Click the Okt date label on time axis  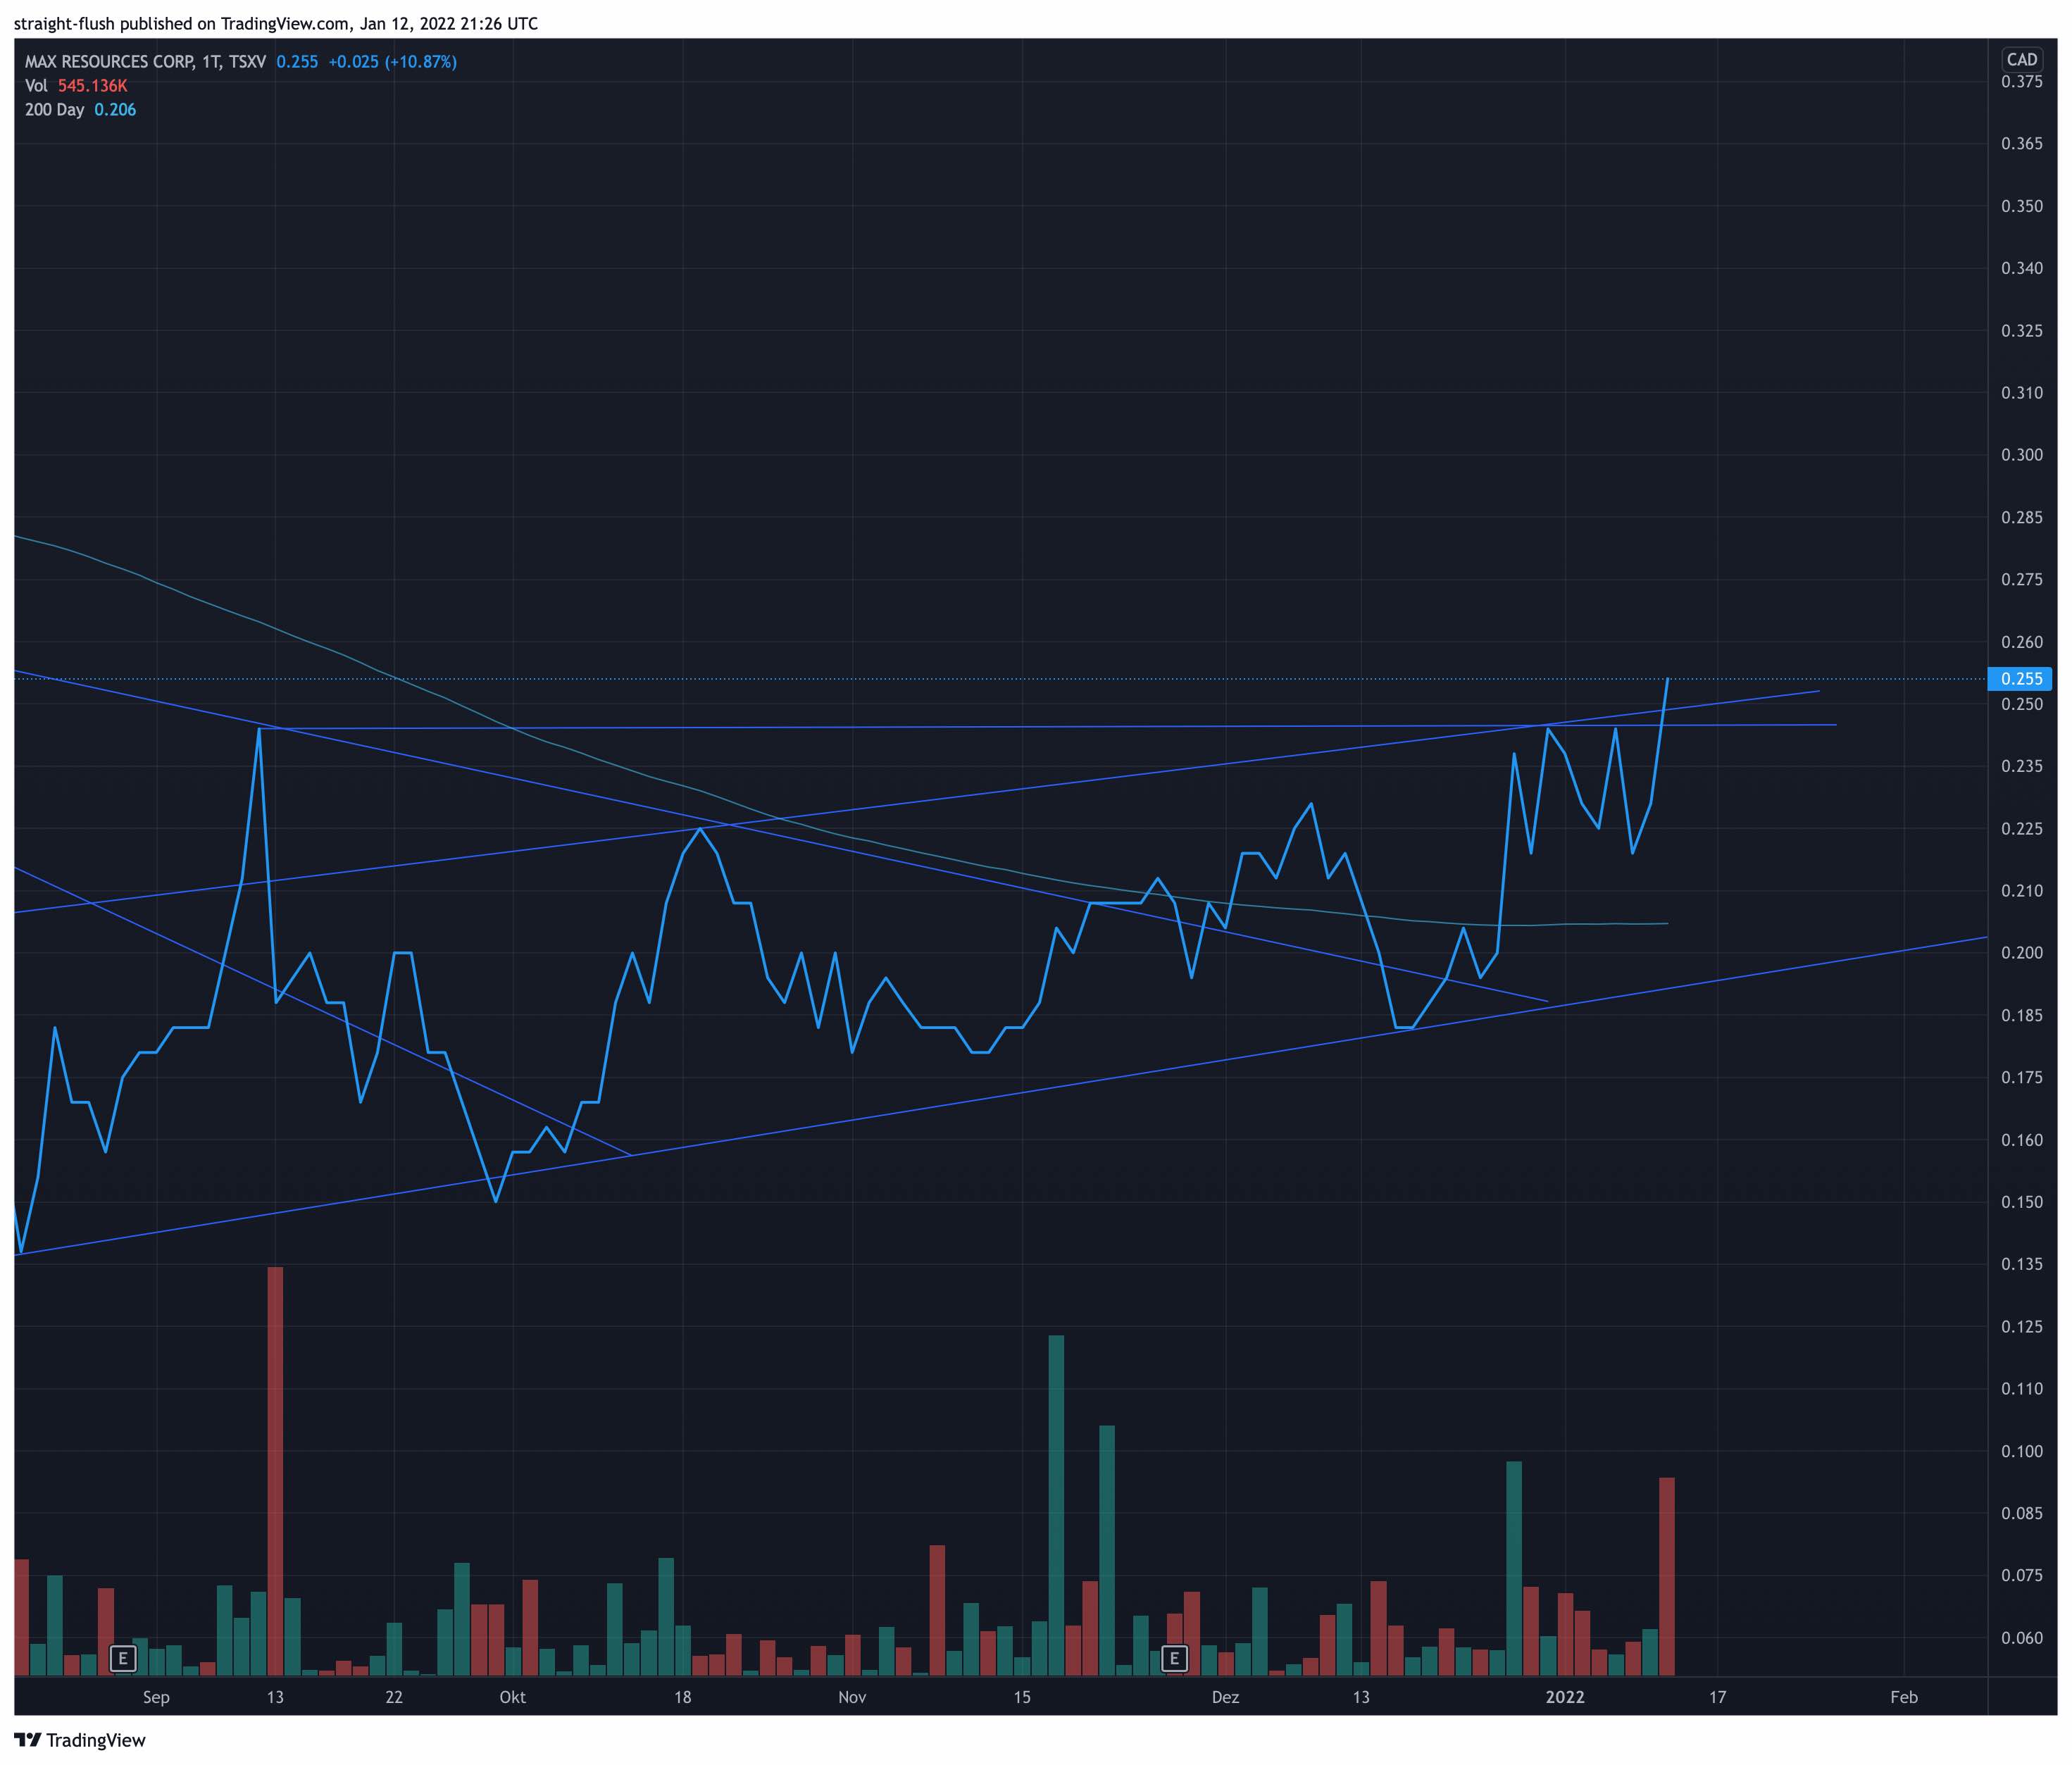coord(512,1697)
